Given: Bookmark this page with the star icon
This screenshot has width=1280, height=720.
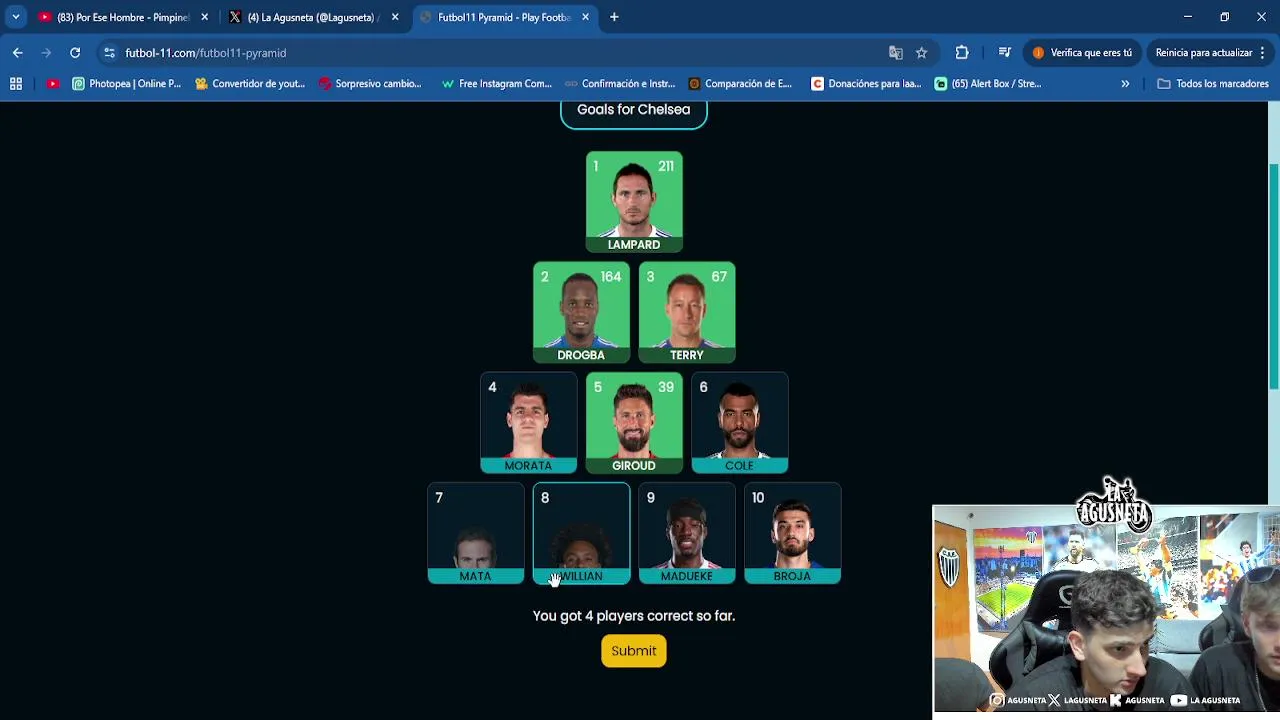Looking at the screenshot, I should (922, 53).
